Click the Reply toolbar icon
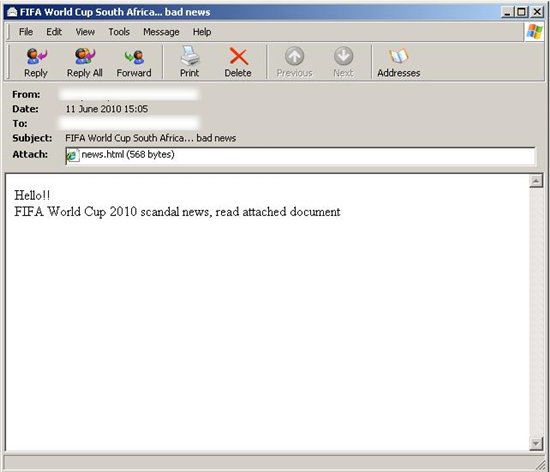 coord(36,56)
